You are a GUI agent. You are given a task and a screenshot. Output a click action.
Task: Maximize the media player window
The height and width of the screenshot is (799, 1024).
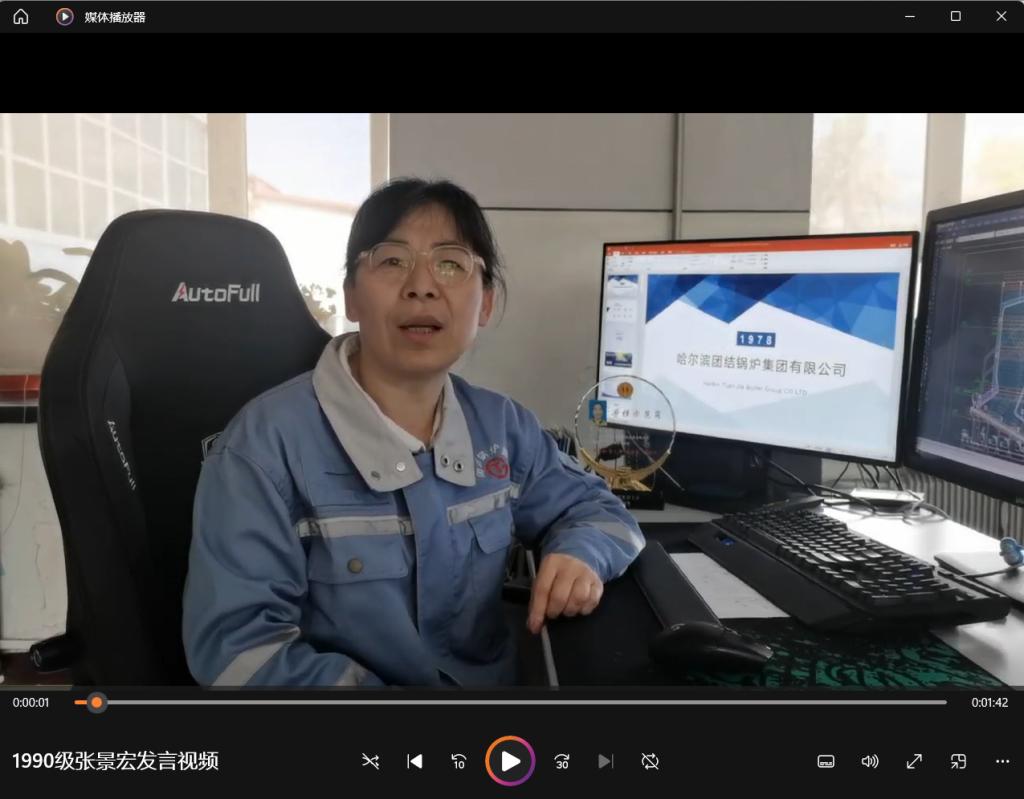[x=955, y=17]
